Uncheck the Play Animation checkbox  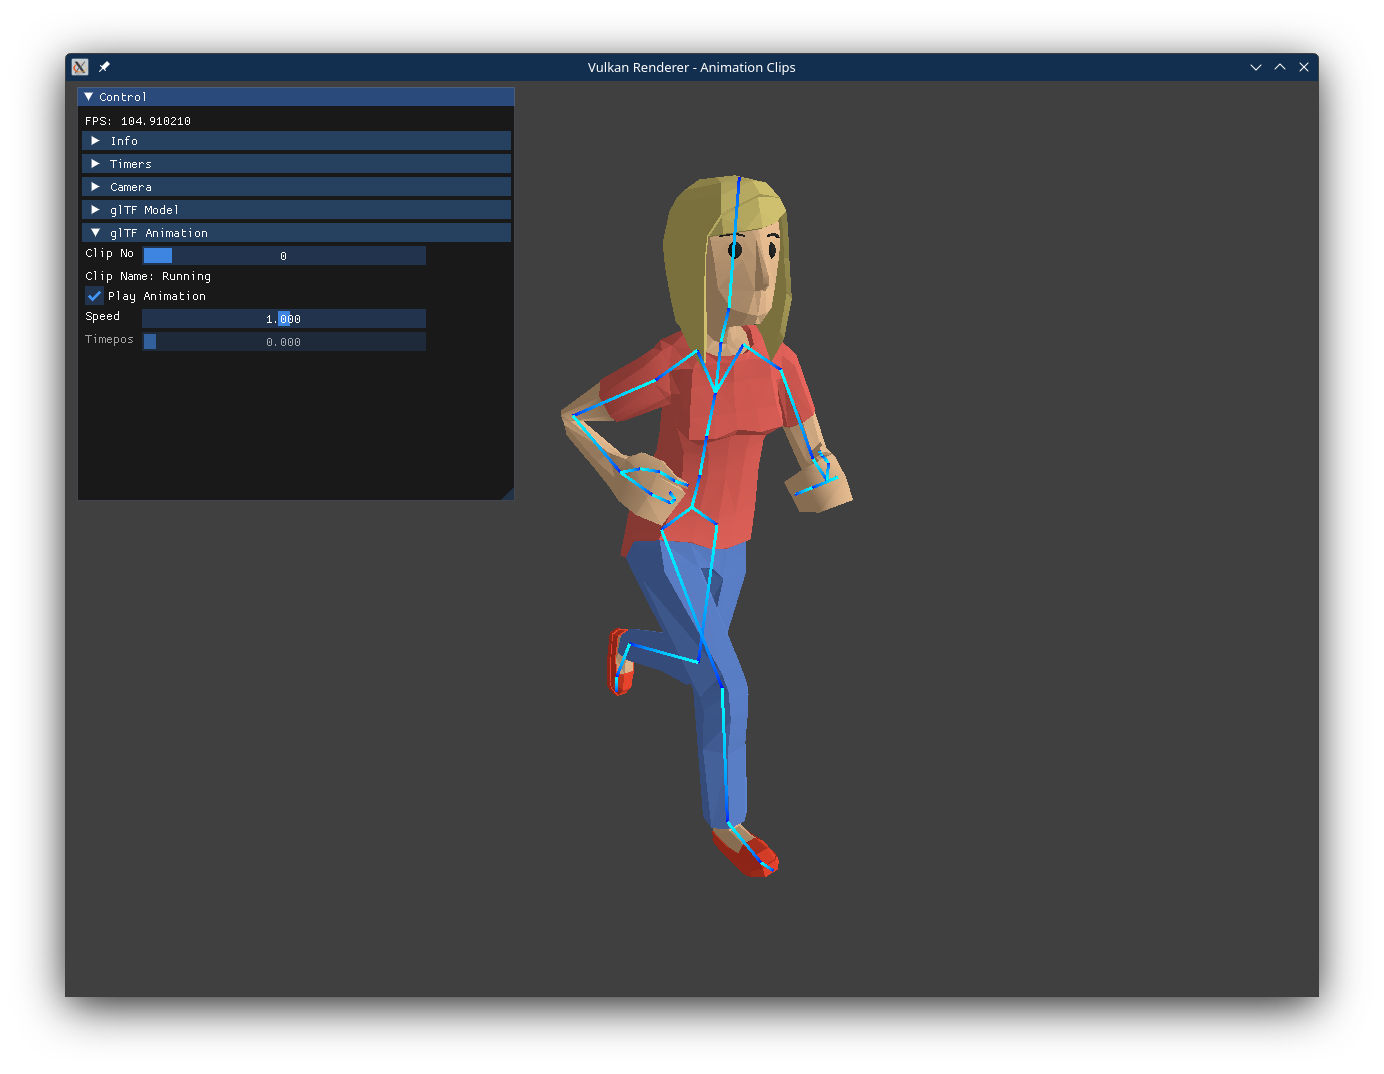click(x=94, y=296)
